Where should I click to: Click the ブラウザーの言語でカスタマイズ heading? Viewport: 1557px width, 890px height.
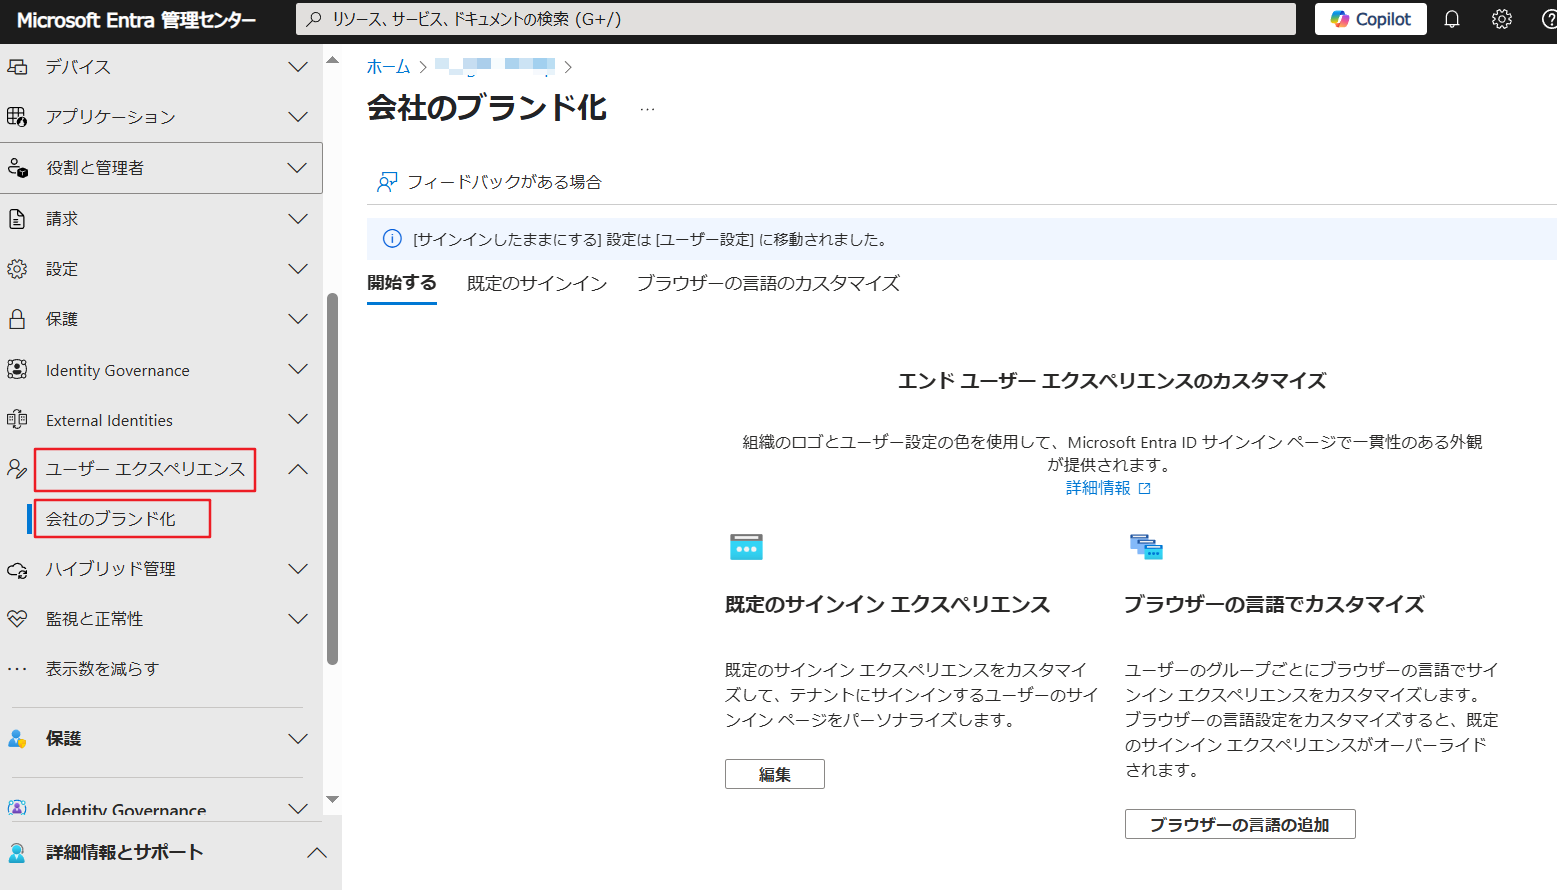coord(1274,605)
